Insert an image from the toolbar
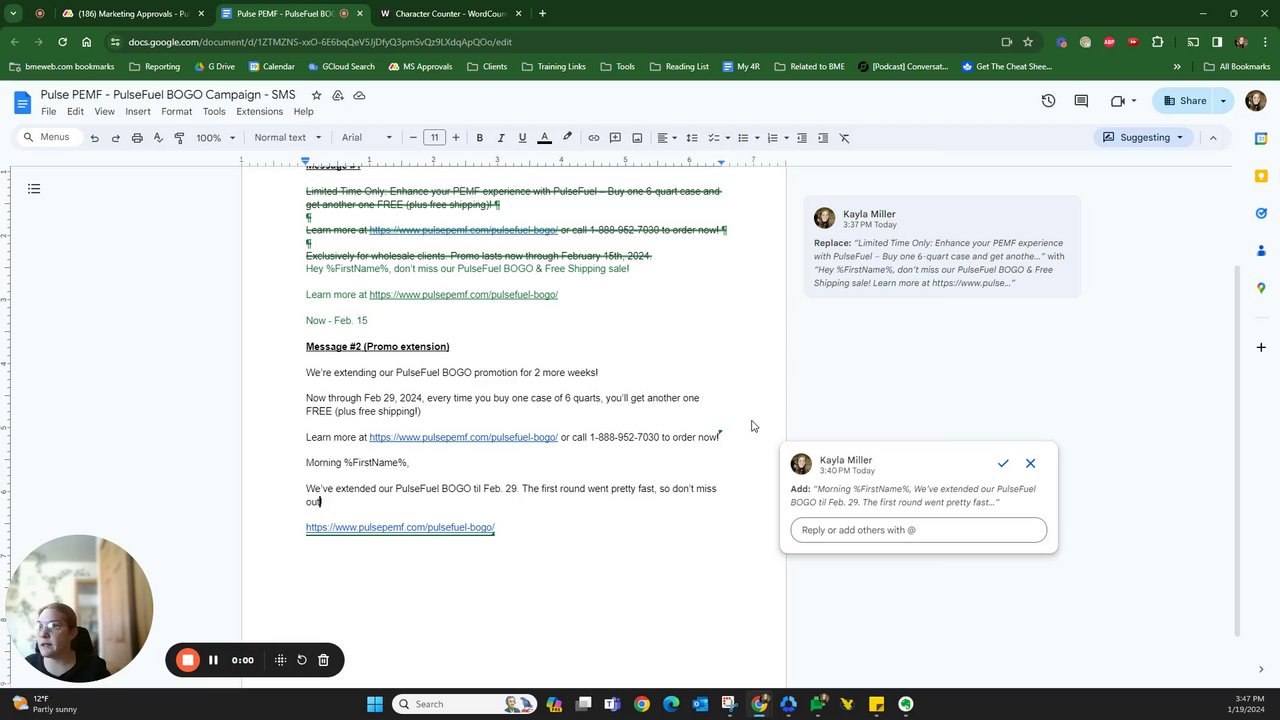This screenshot has width=1280, height=720. [637, 138]
